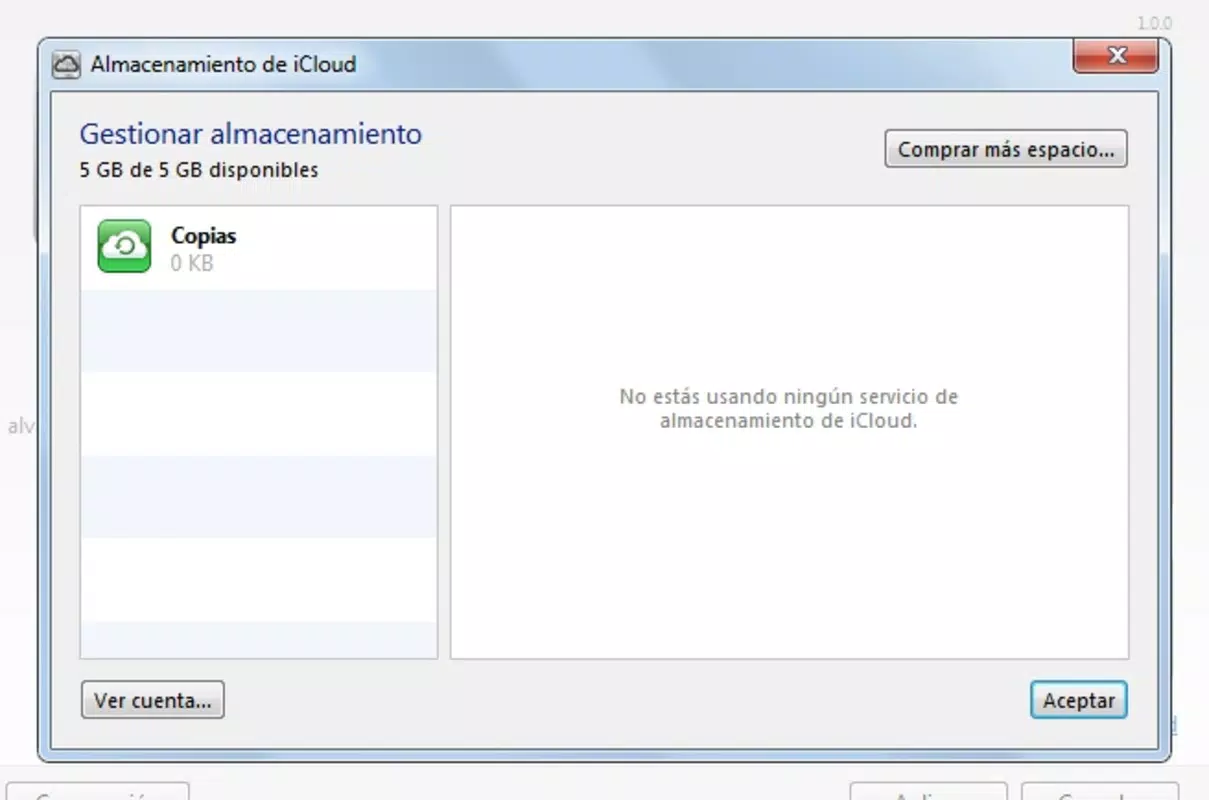Open Comprar más espacio dialog
Image resolution: width=1209 pixels, height=800 pixels.
[1006, 150]
